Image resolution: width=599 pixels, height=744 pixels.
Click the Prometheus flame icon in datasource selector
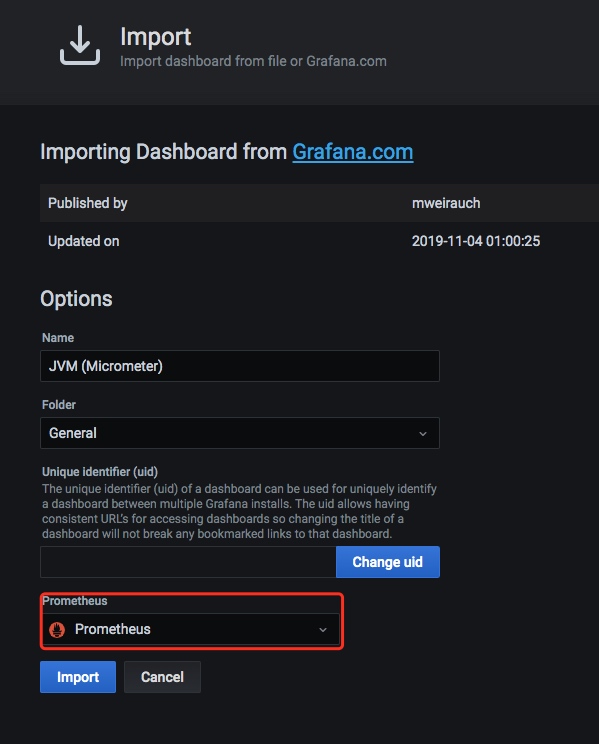(57, 629)
